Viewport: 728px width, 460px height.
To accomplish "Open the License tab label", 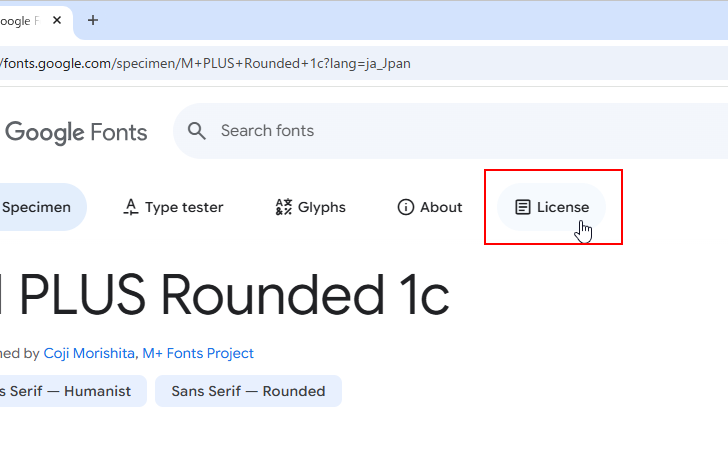I will tap(563, 207).
